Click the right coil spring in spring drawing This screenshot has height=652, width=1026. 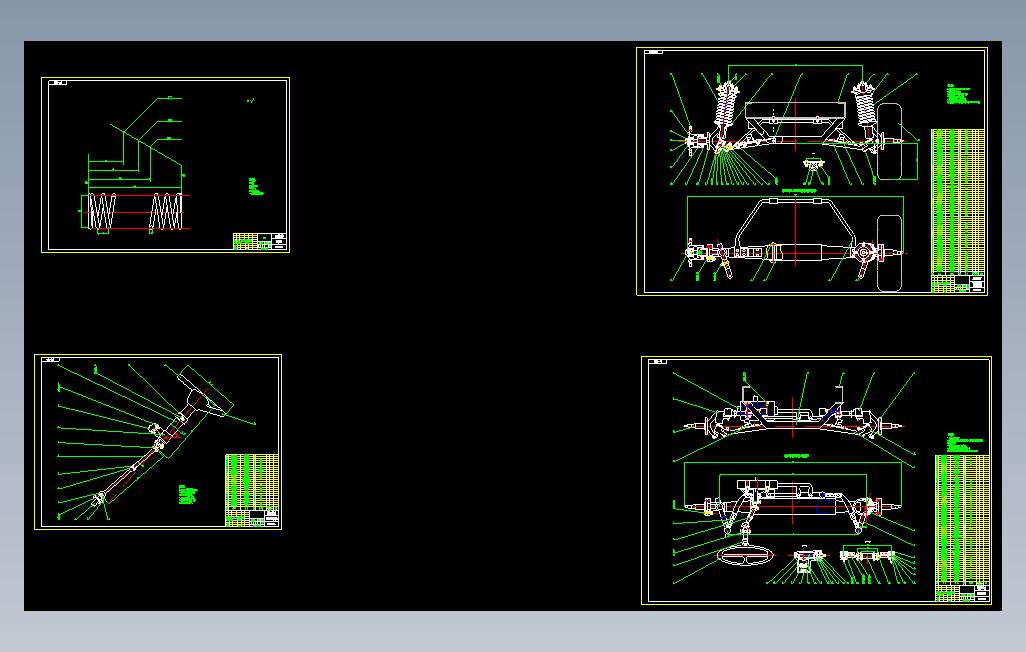166,211
